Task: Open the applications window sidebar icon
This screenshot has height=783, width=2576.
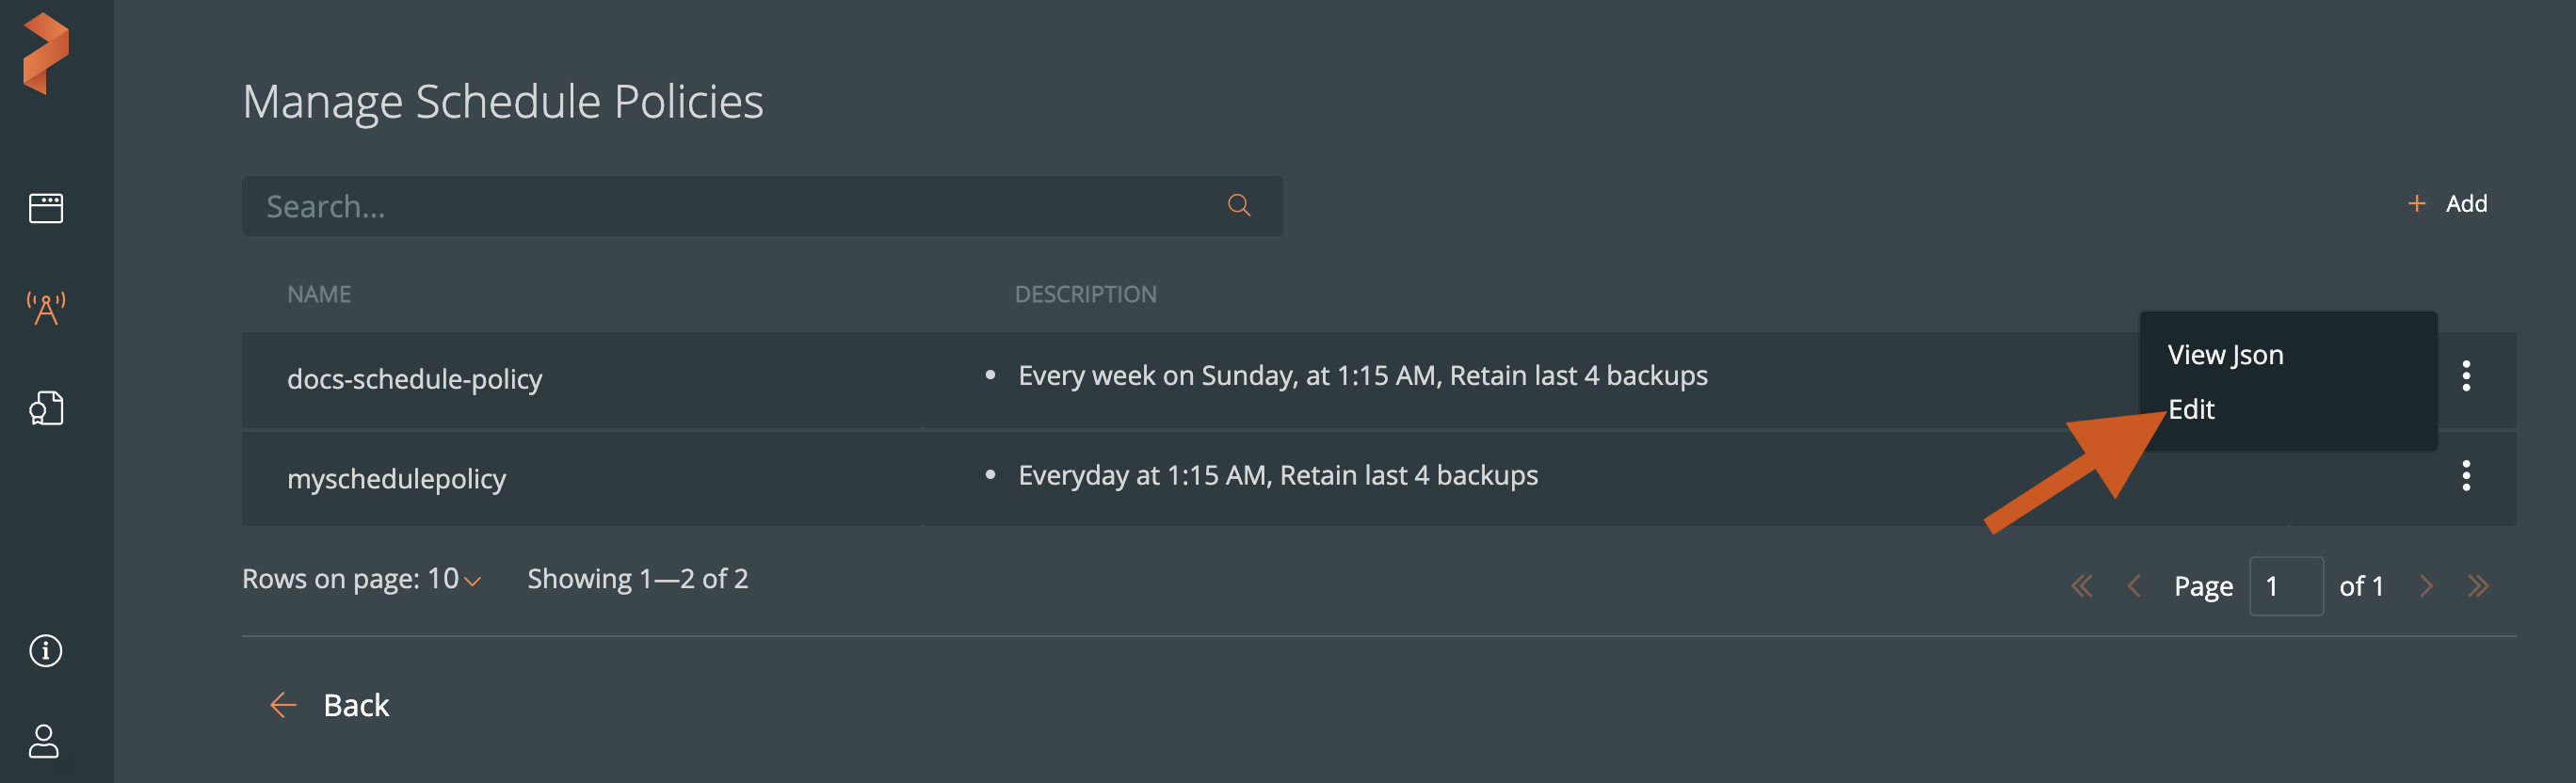Action: tap(46, 208)
